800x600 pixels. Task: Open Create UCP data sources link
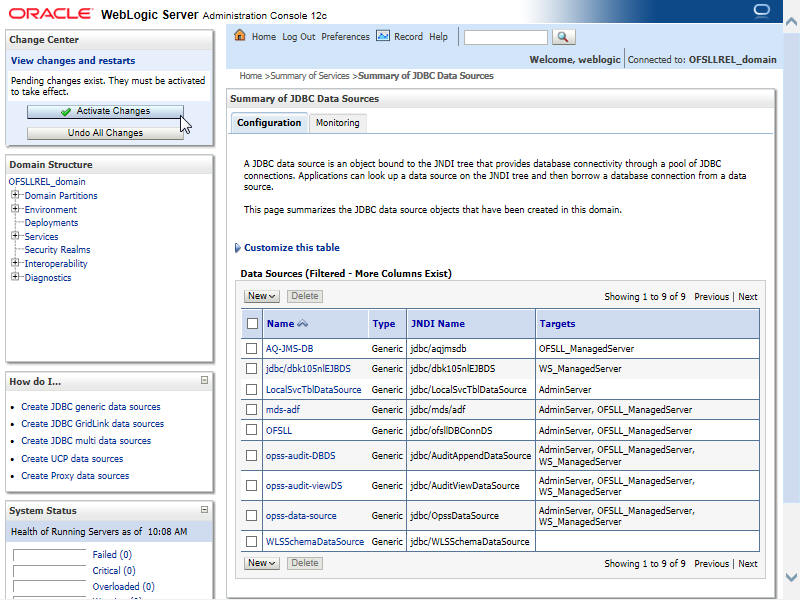tap(72, 459)
